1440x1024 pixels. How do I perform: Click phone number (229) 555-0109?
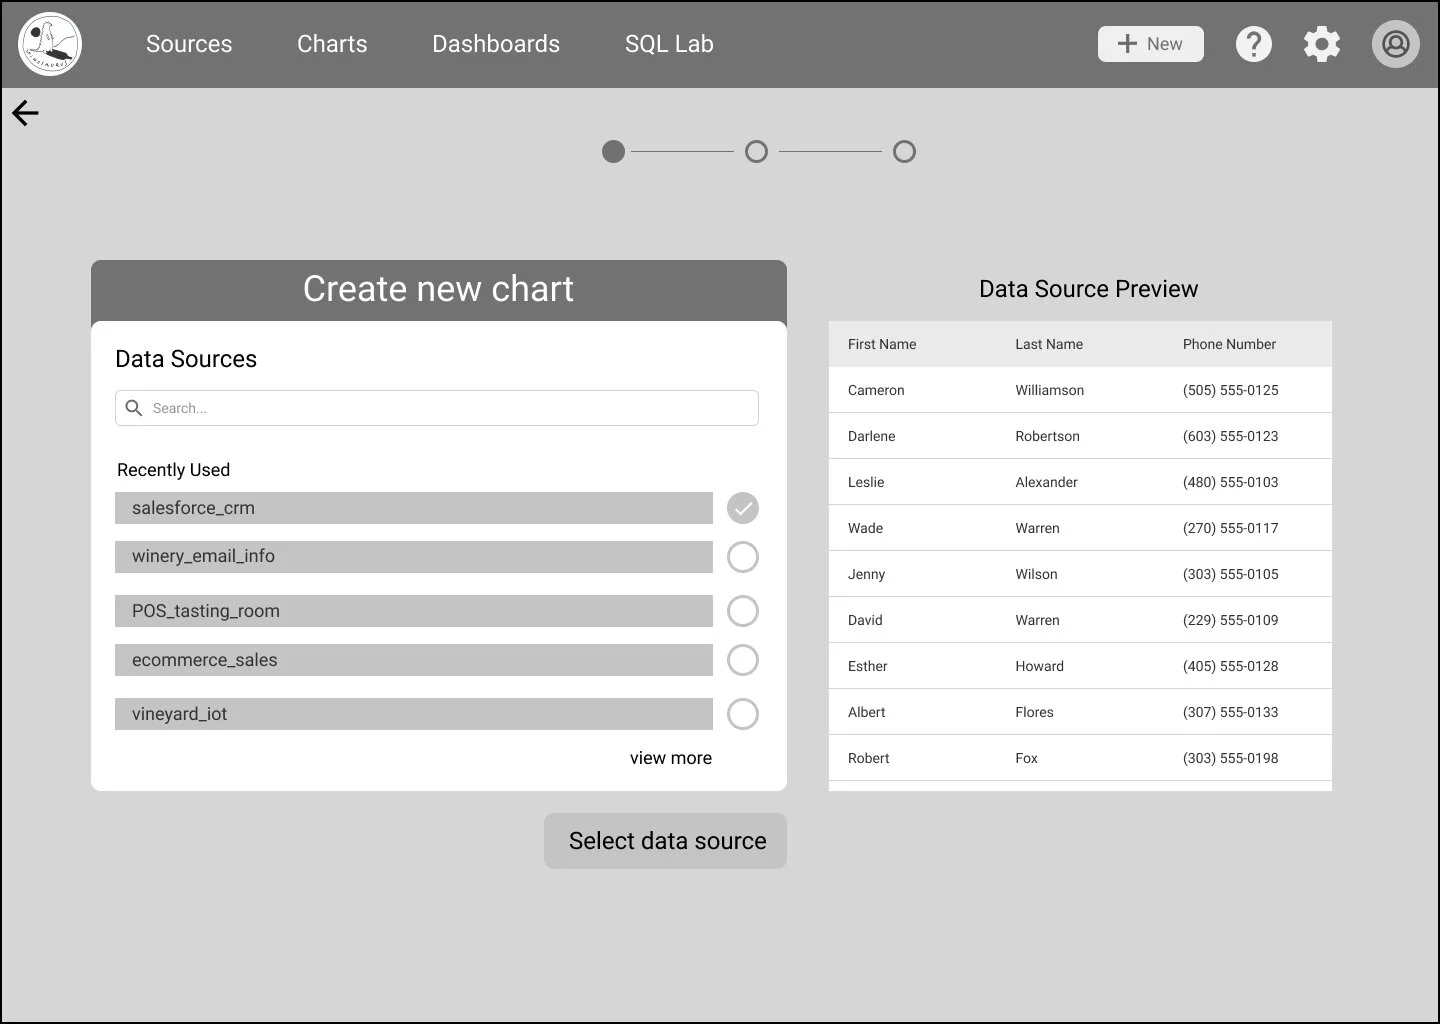tap(1230, 620)
